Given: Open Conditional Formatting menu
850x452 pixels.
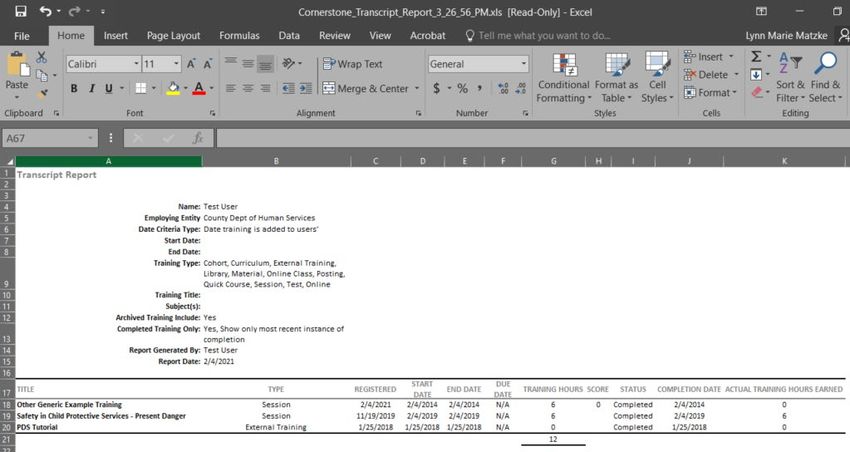Looking at the screenshot, I should (x=564, y=78).
